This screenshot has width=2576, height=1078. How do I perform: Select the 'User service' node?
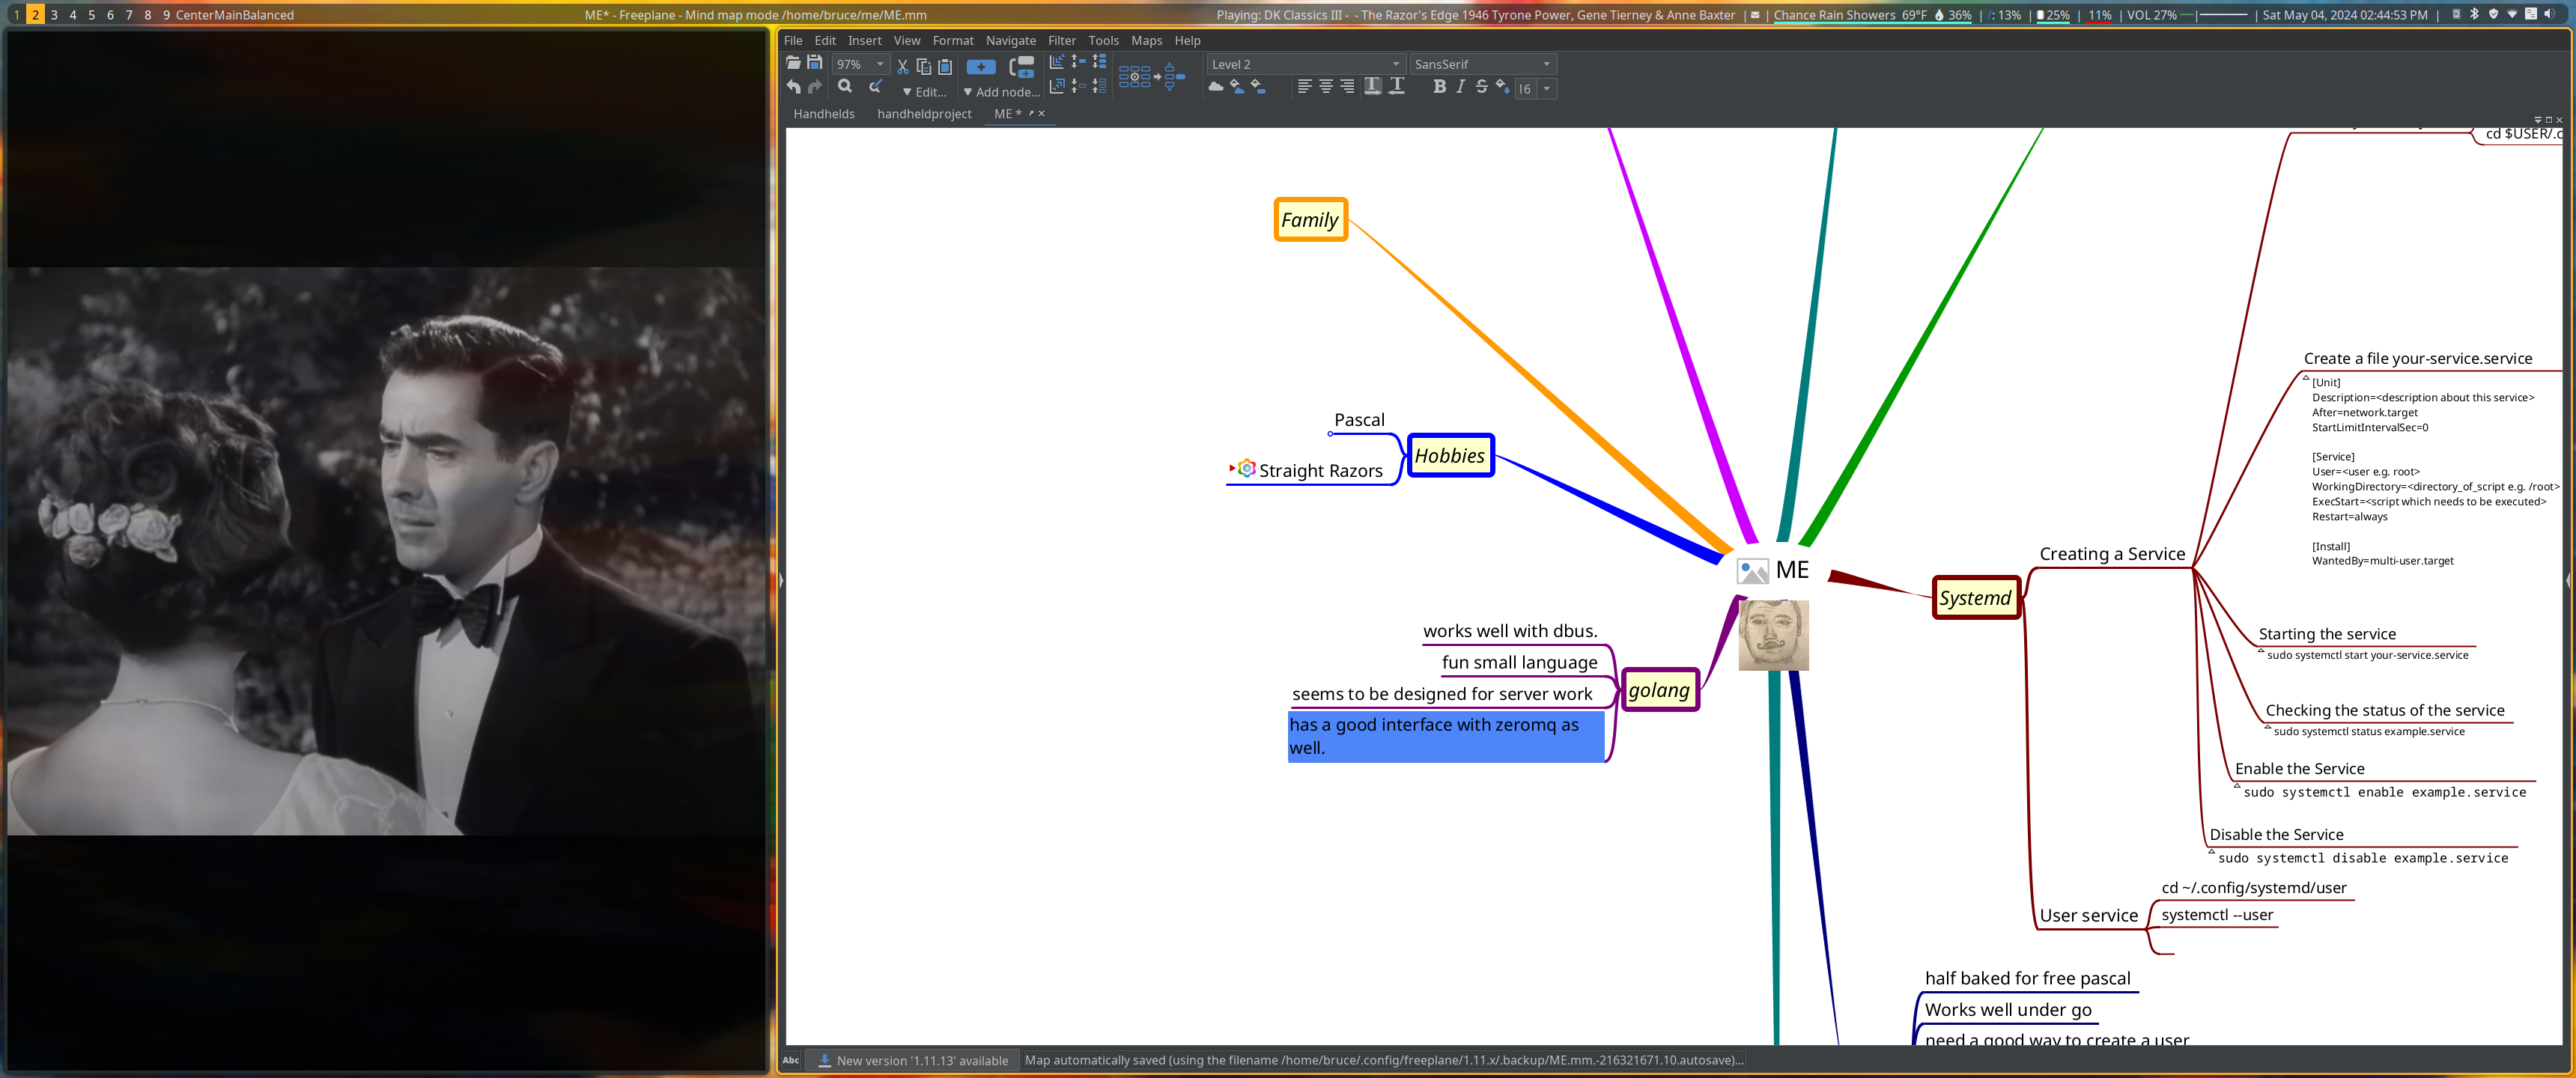point(2088,916)
